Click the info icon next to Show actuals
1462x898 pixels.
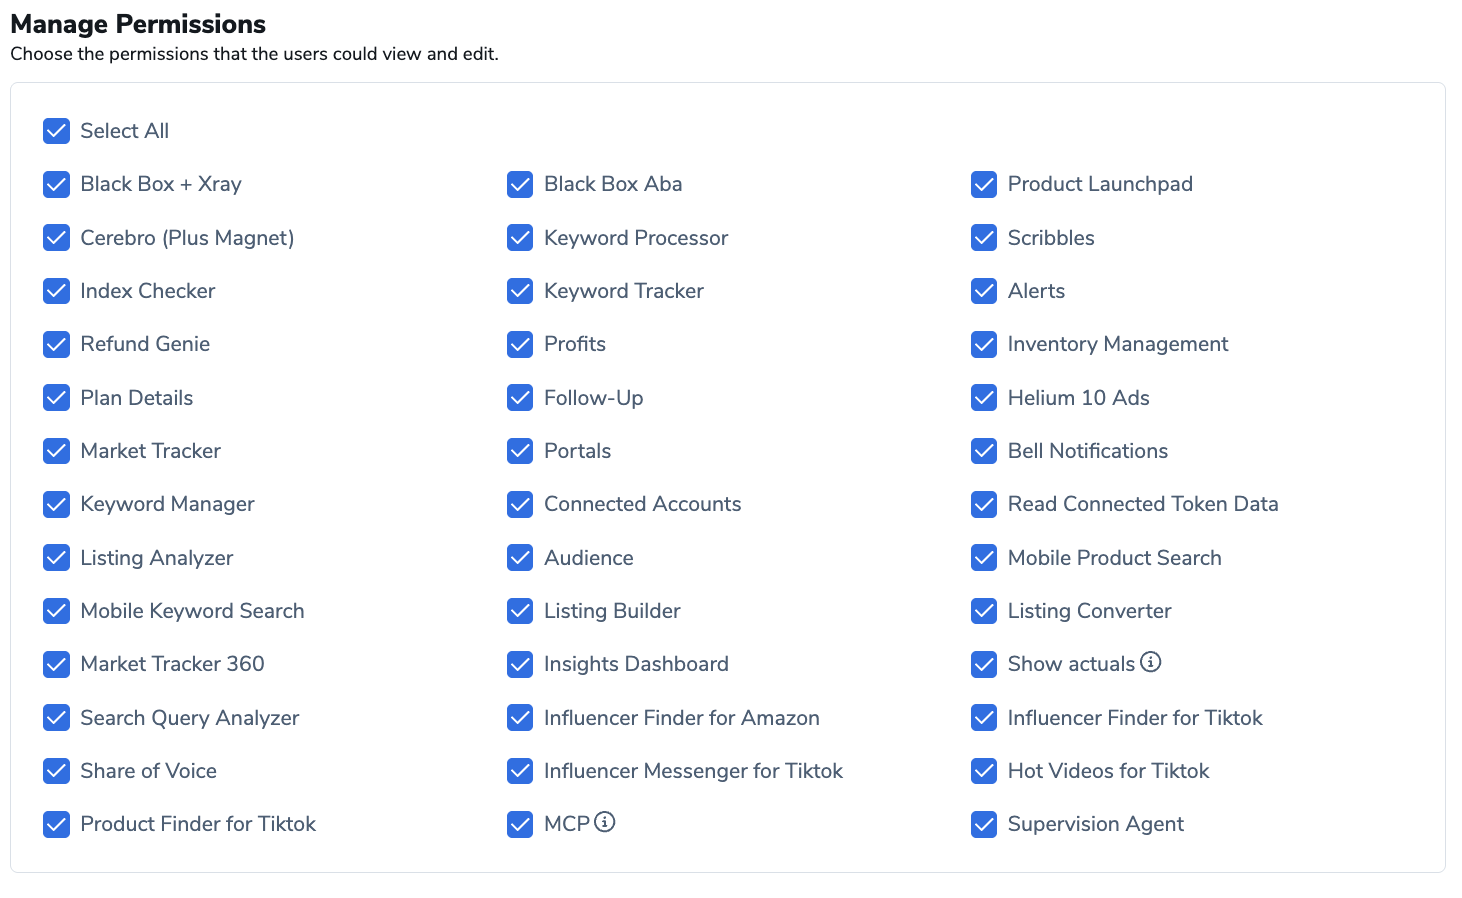coord(1151,662)
